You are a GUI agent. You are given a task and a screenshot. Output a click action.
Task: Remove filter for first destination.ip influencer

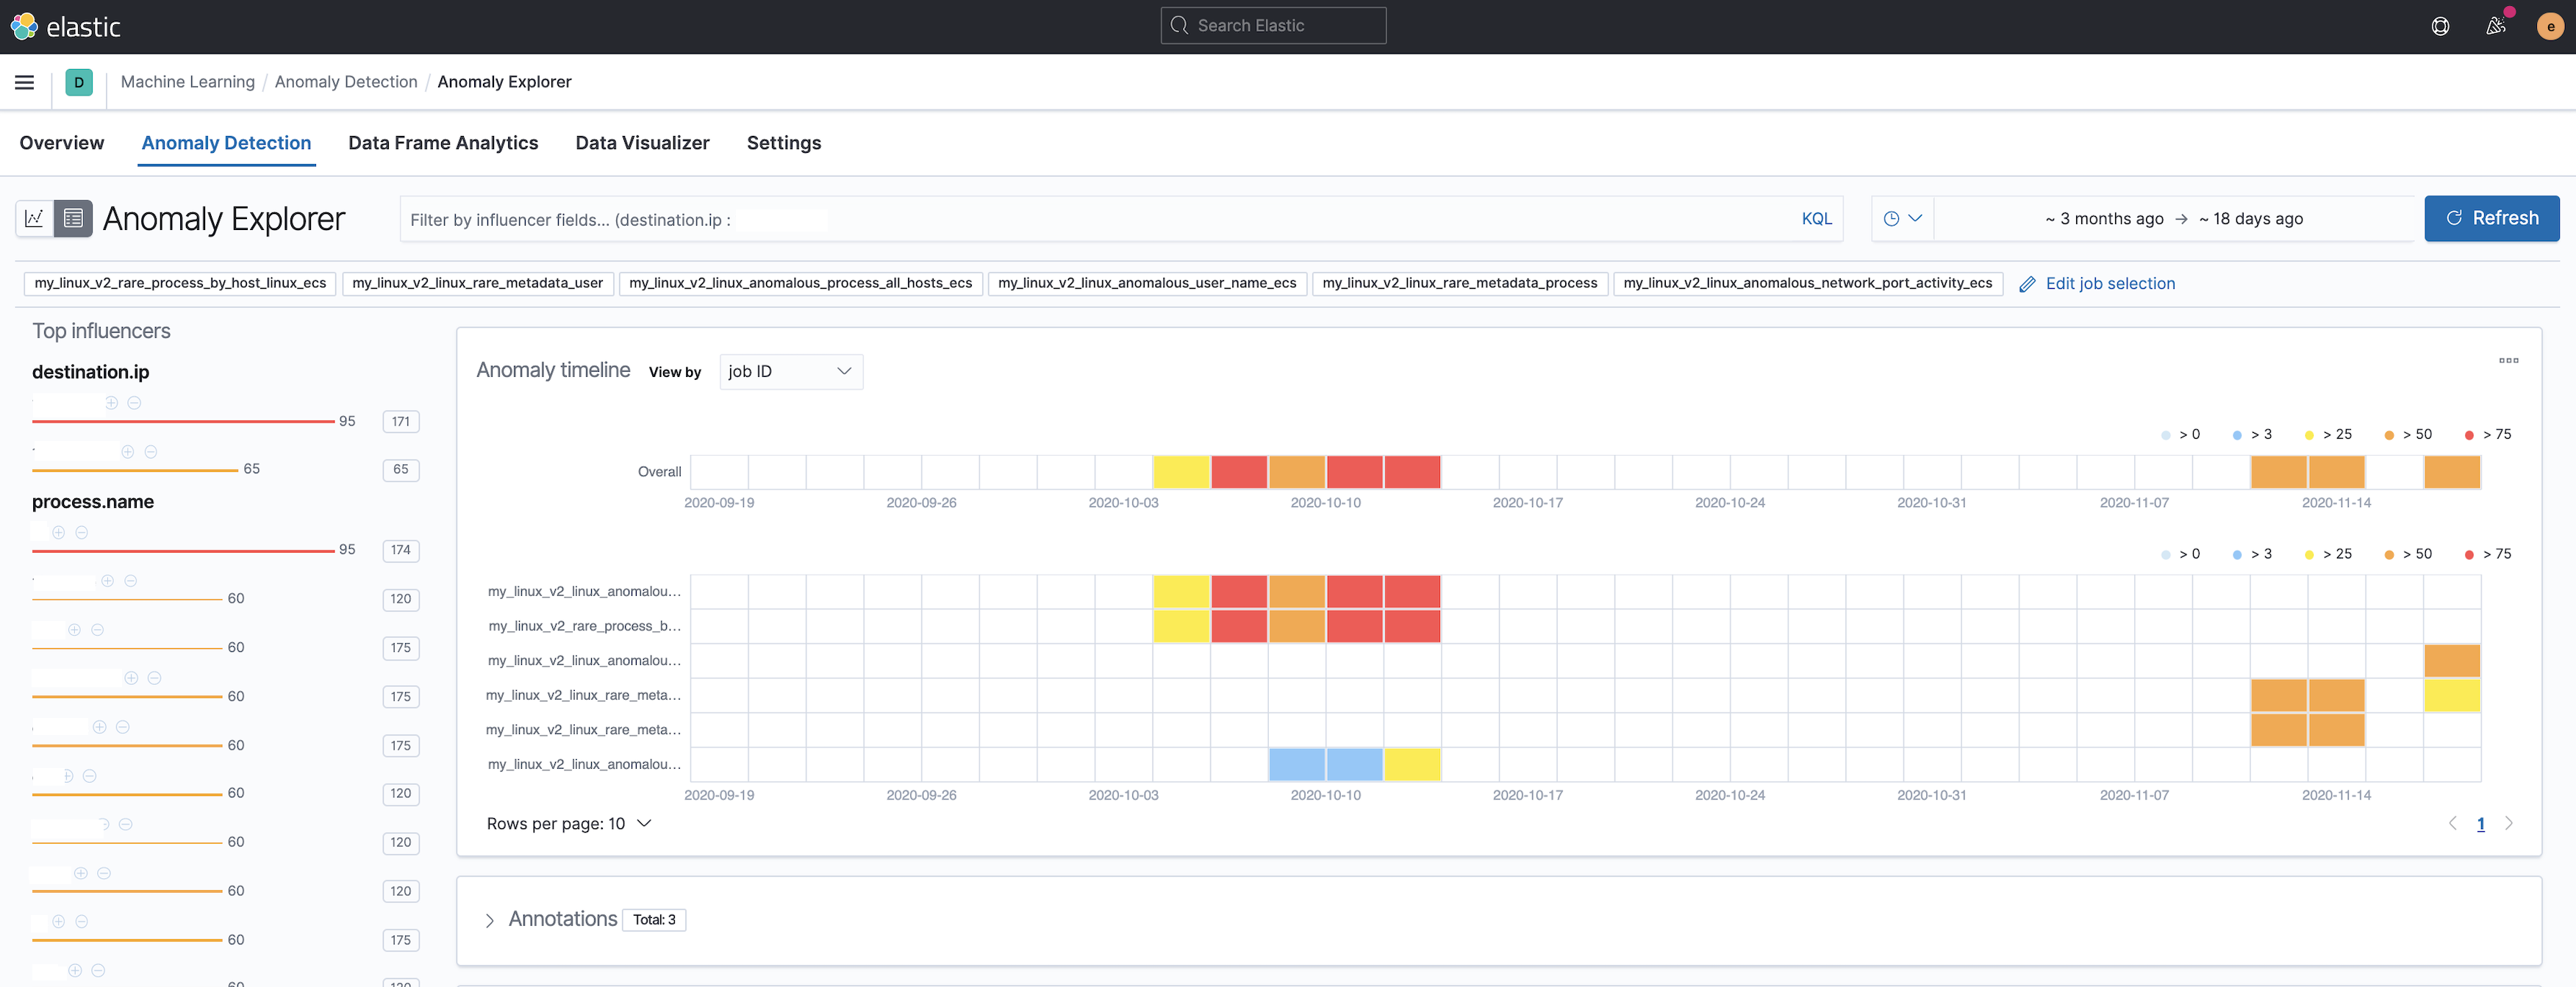(134, 403)
